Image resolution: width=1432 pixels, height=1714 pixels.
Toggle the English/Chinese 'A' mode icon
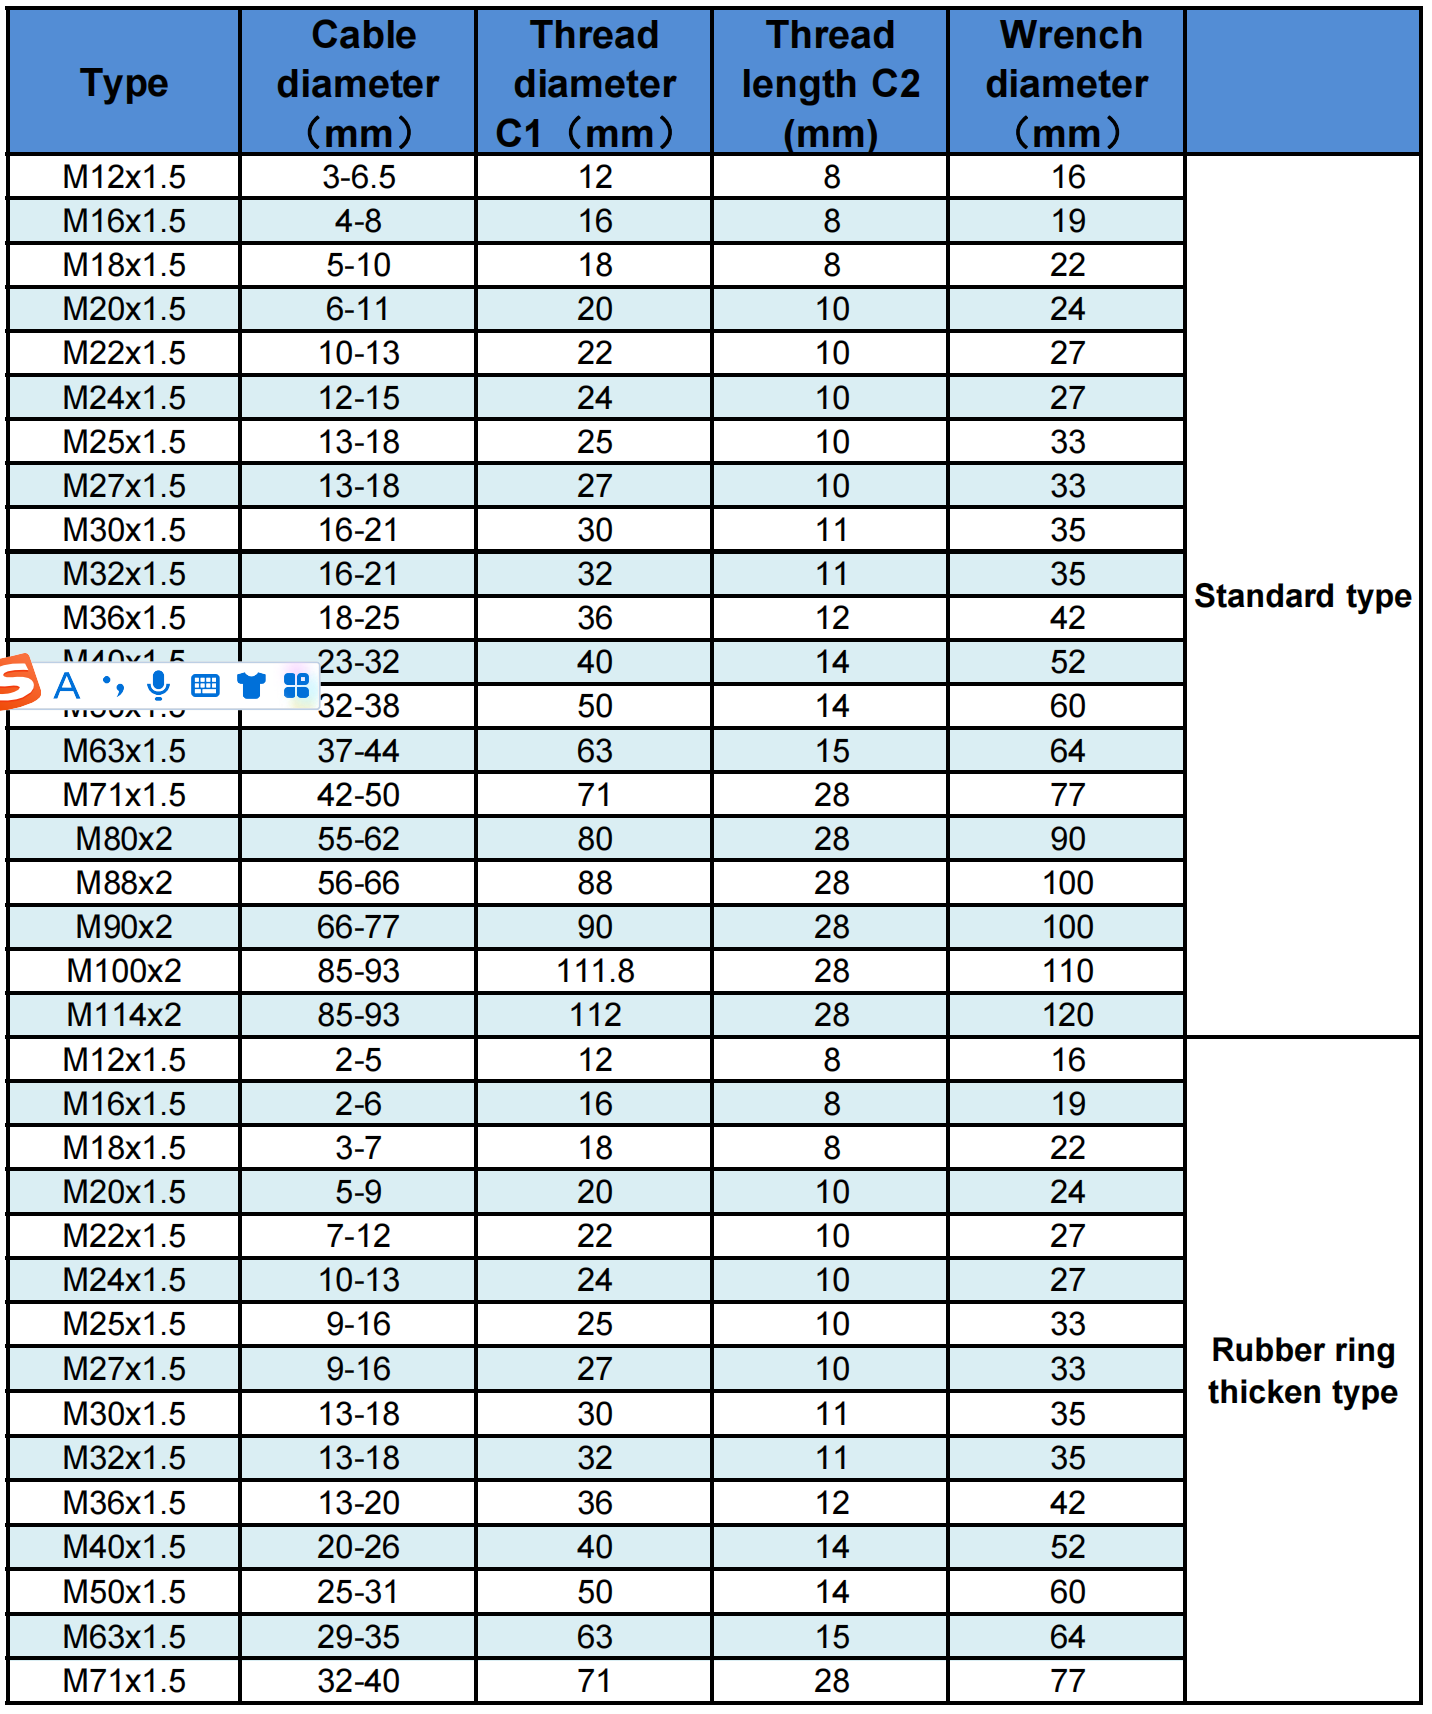point(67,686)
